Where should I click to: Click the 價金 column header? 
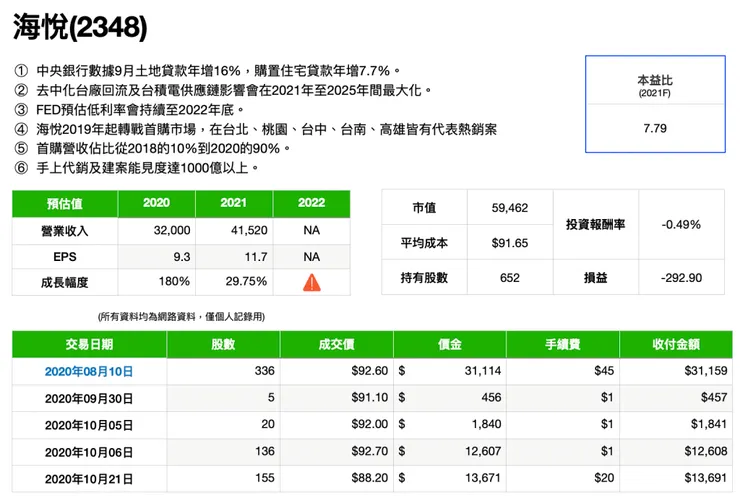tap(449, 344)
